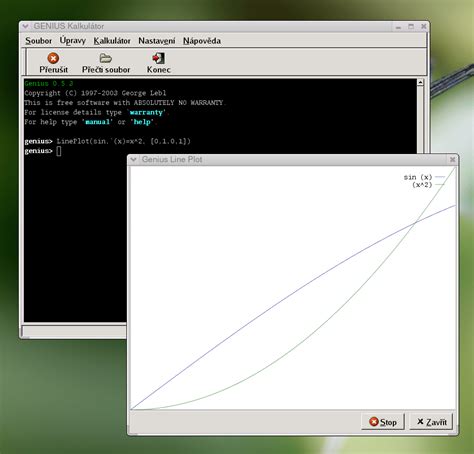This screenshot has height=454, width=474.
Task: Click the 'manual' keyword in console
Action: pos(97,122)
